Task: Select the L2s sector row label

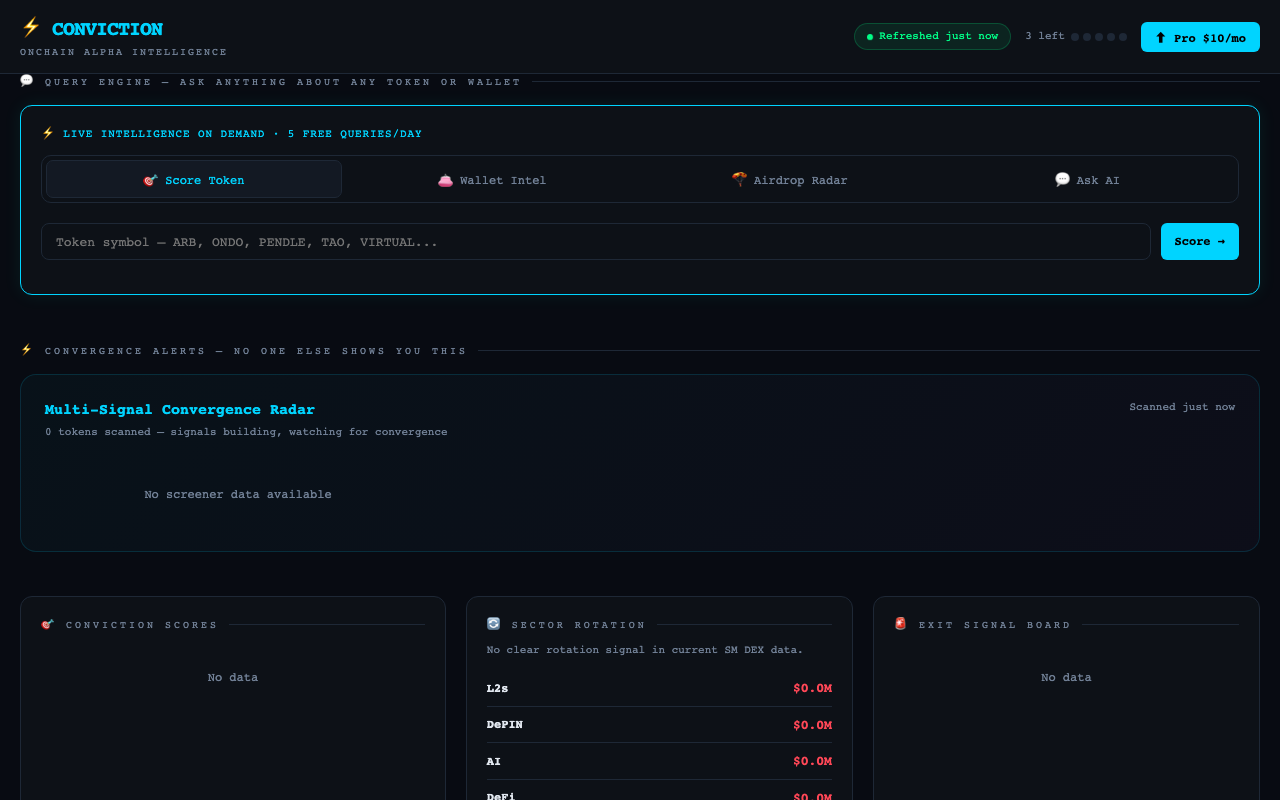Action: pyautogui.click(x=497, y=688)
